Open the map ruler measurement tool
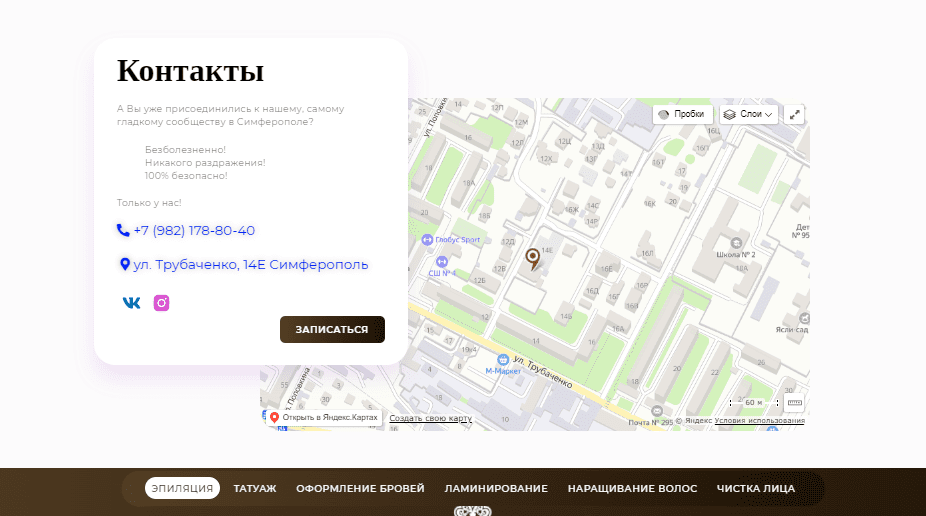Image resolution: width=926 pixels, height=516 pixels. [x=795, y=403]
